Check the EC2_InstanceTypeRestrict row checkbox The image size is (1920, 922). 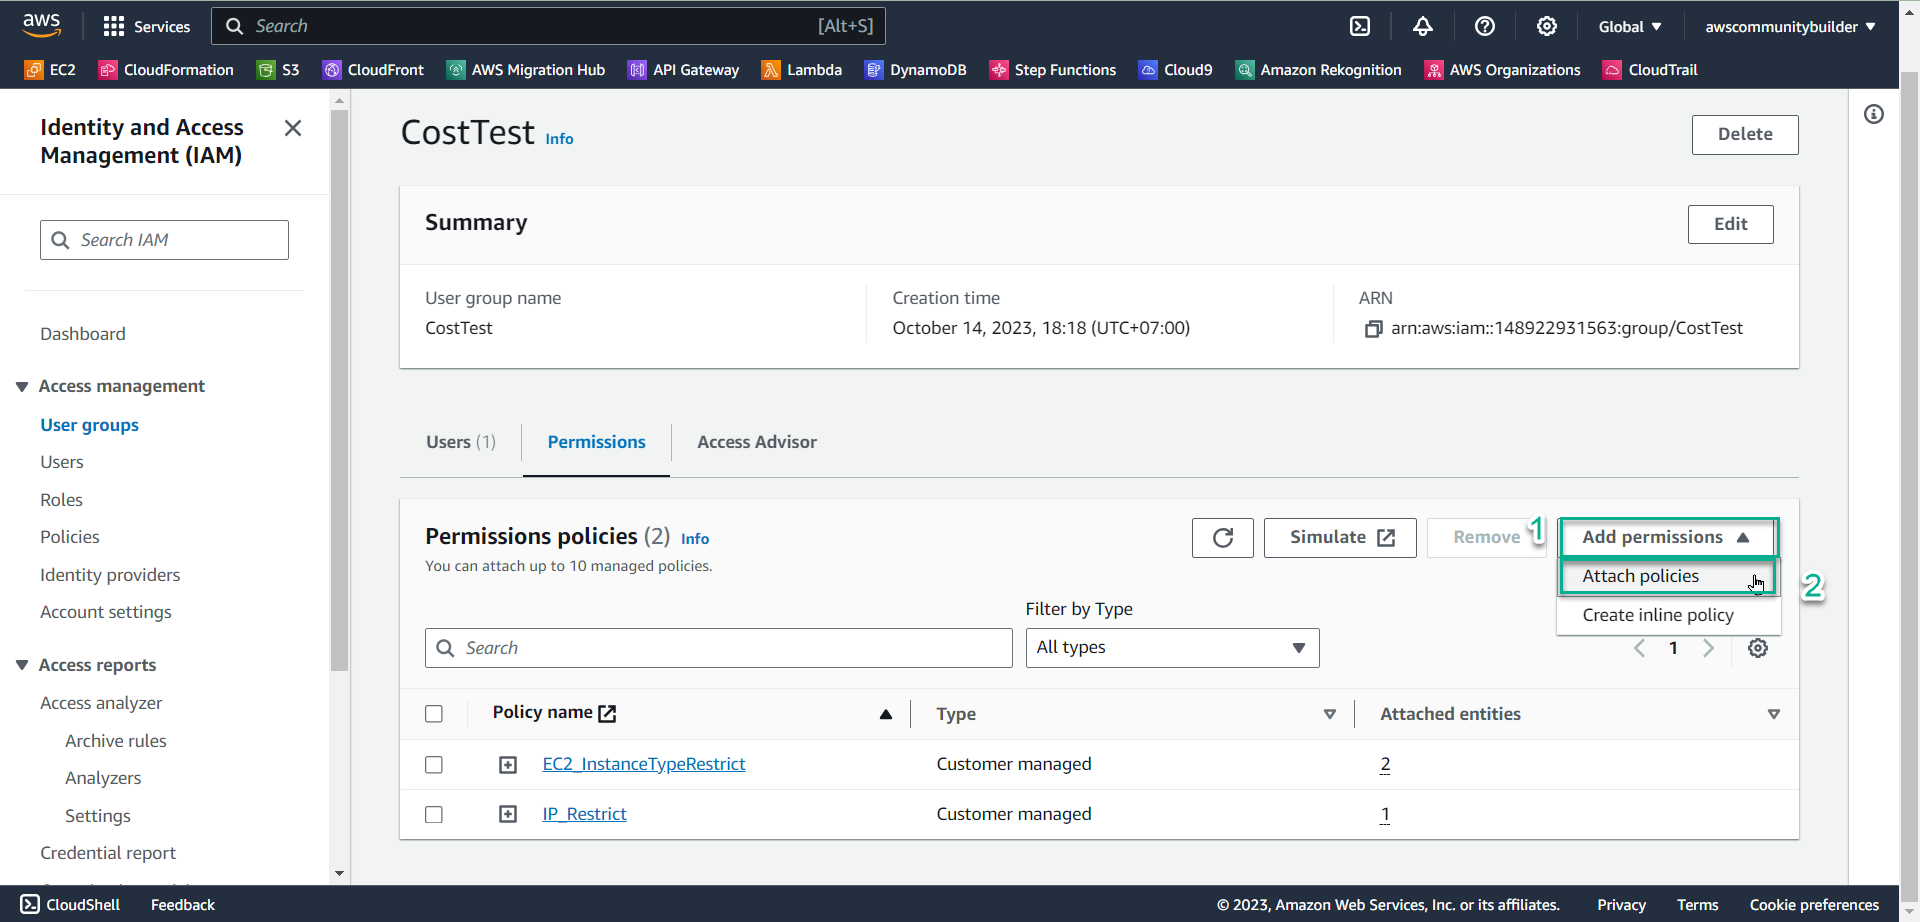pyautogui.click(x=434, y=765)
